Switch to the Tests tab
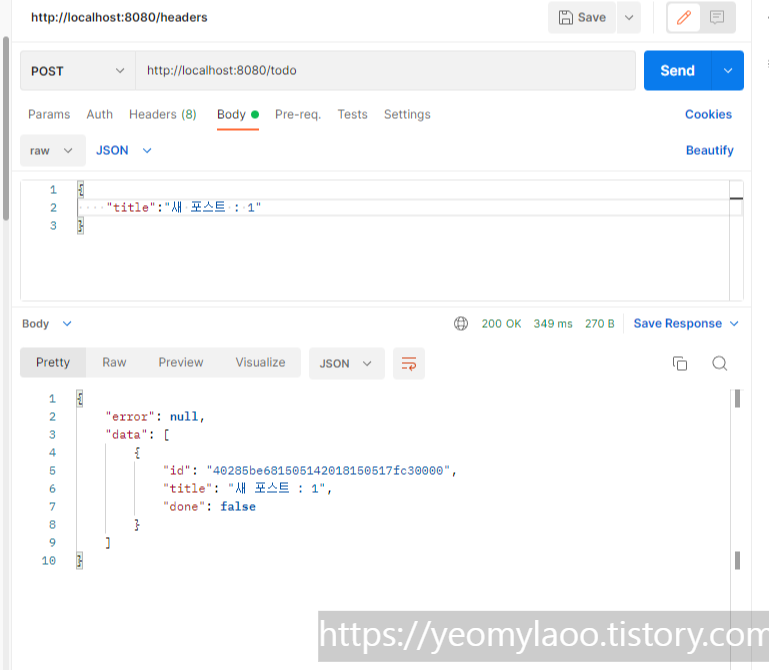The image size is (769, 670). point(352,114)
